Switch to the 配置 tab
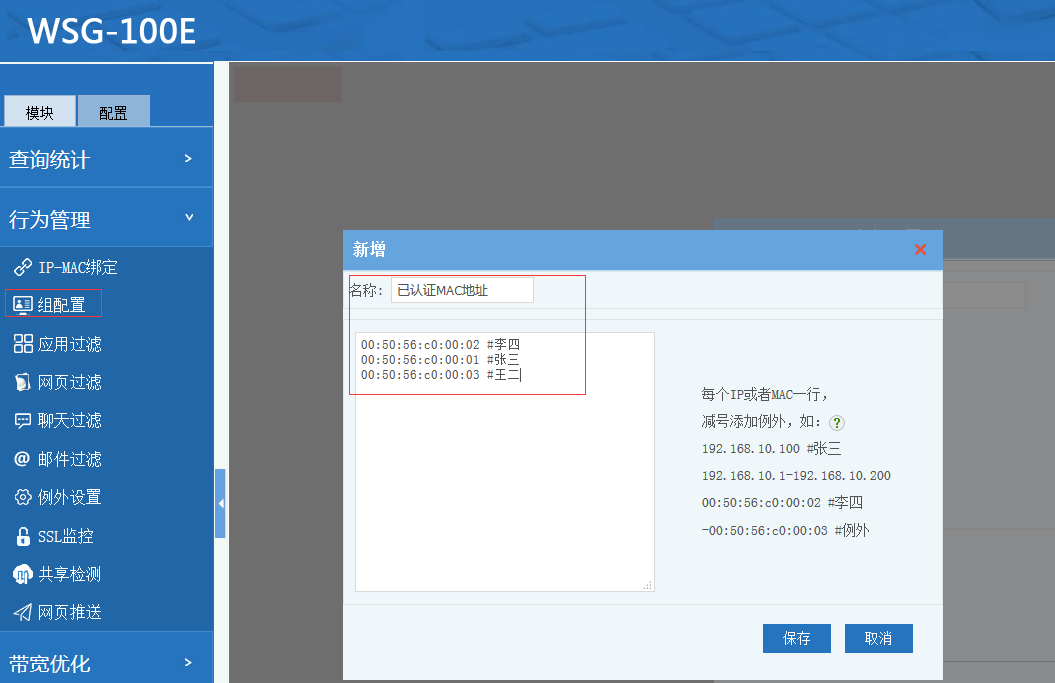The height and width of the screenshot is (683, 1055). 113,112
